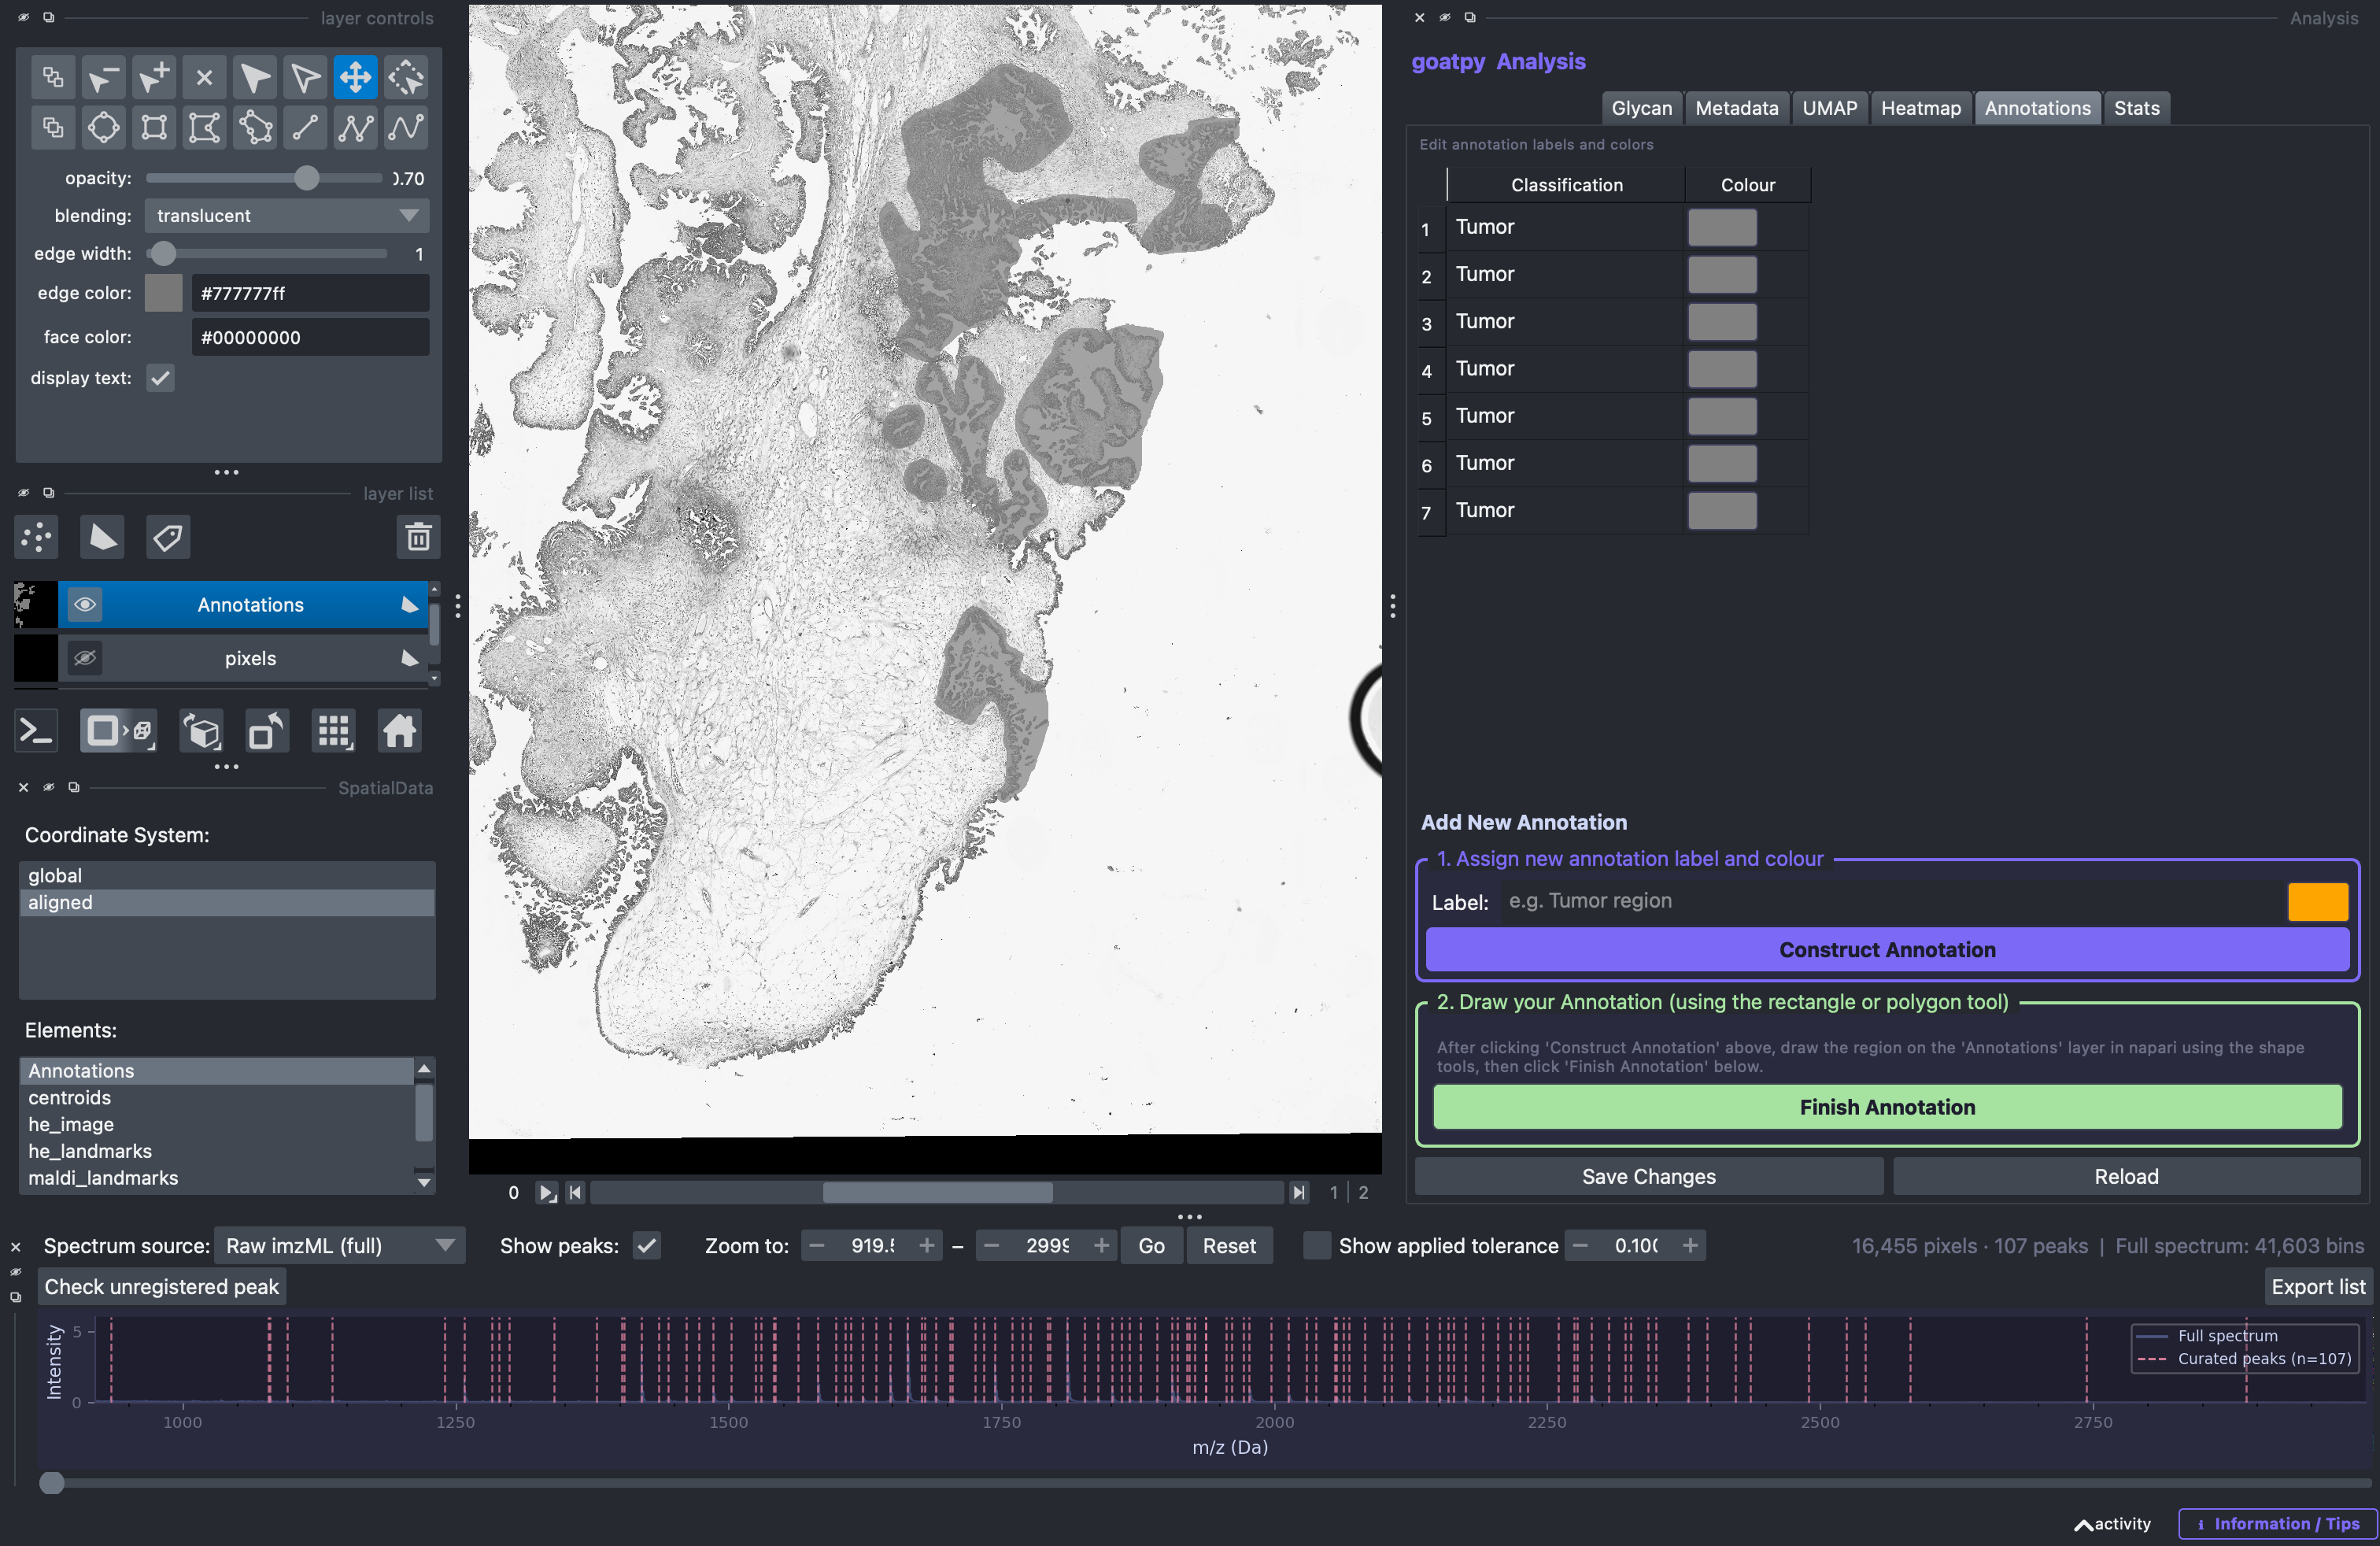Open the orange annotation colour swatch
The image size is (2380, 1546).
pyautogui.click(x=2317, y=902)
